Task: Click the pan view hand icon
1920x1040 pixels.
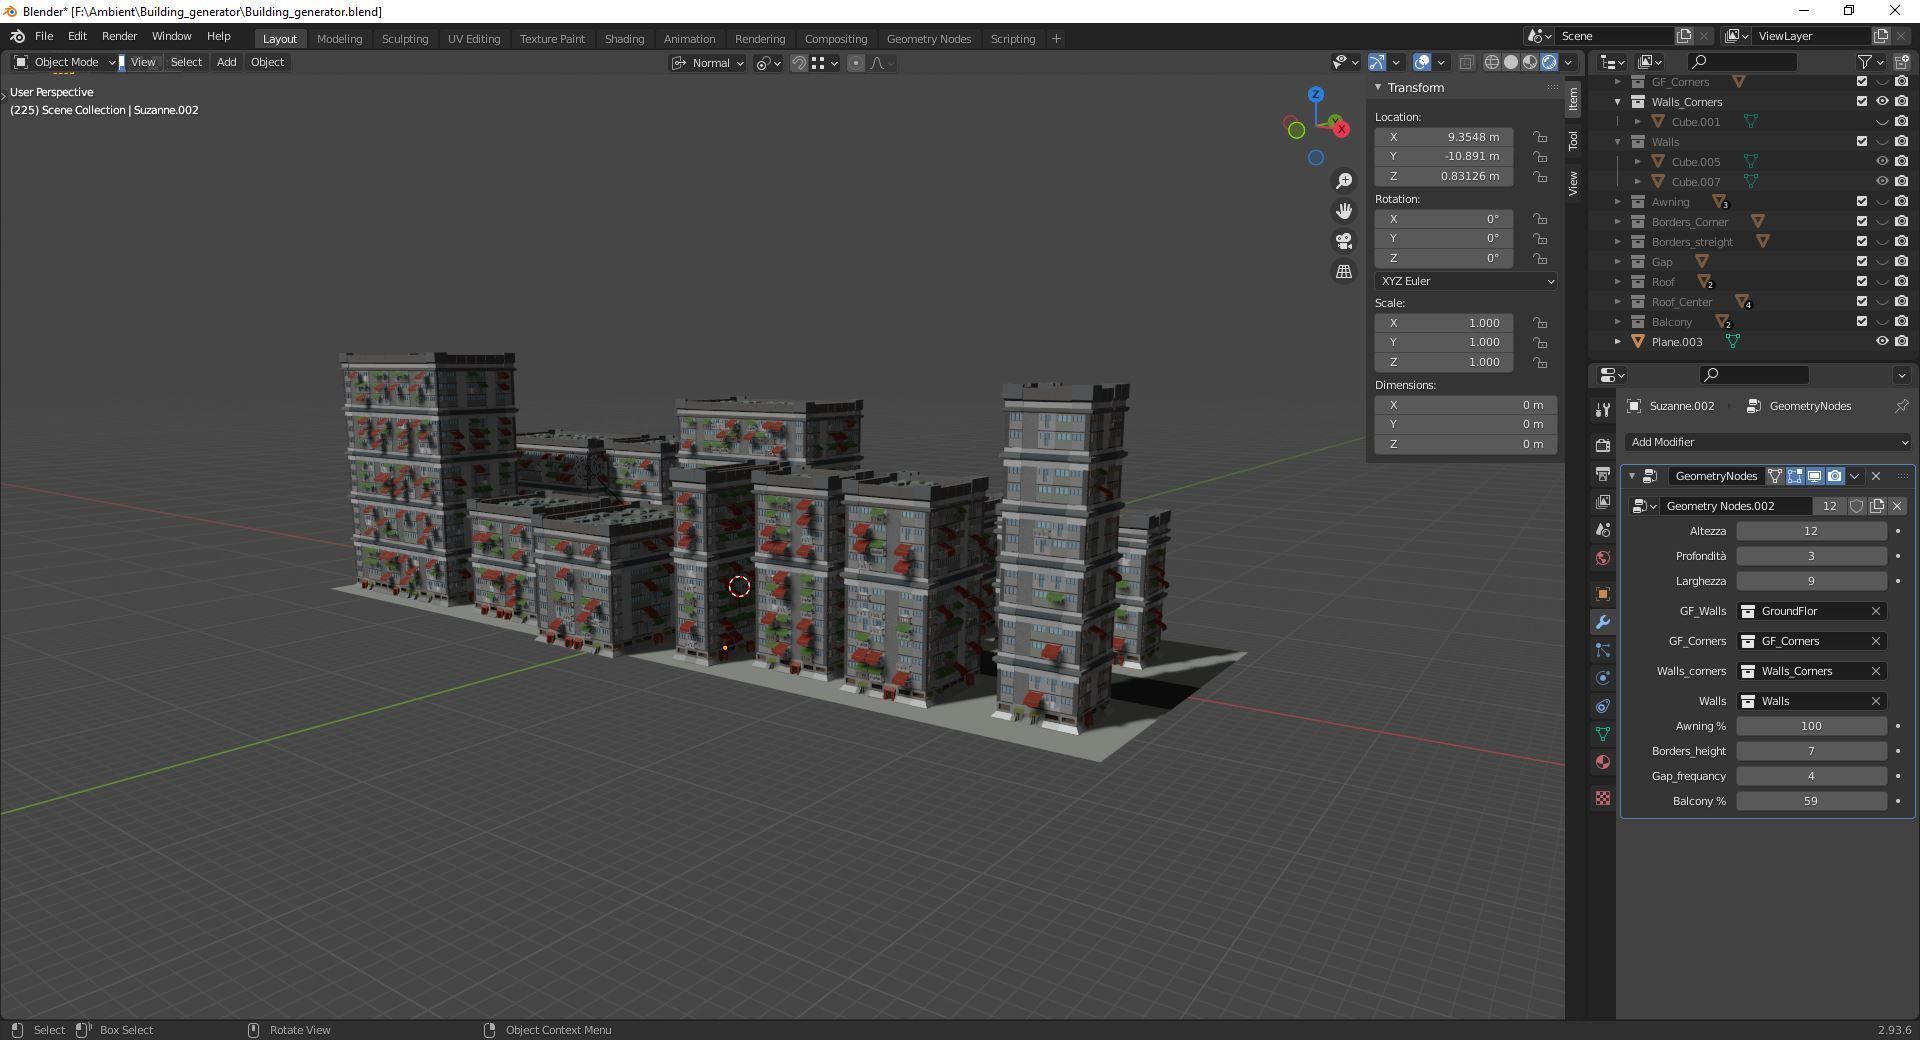Action: pos(1344,211)
